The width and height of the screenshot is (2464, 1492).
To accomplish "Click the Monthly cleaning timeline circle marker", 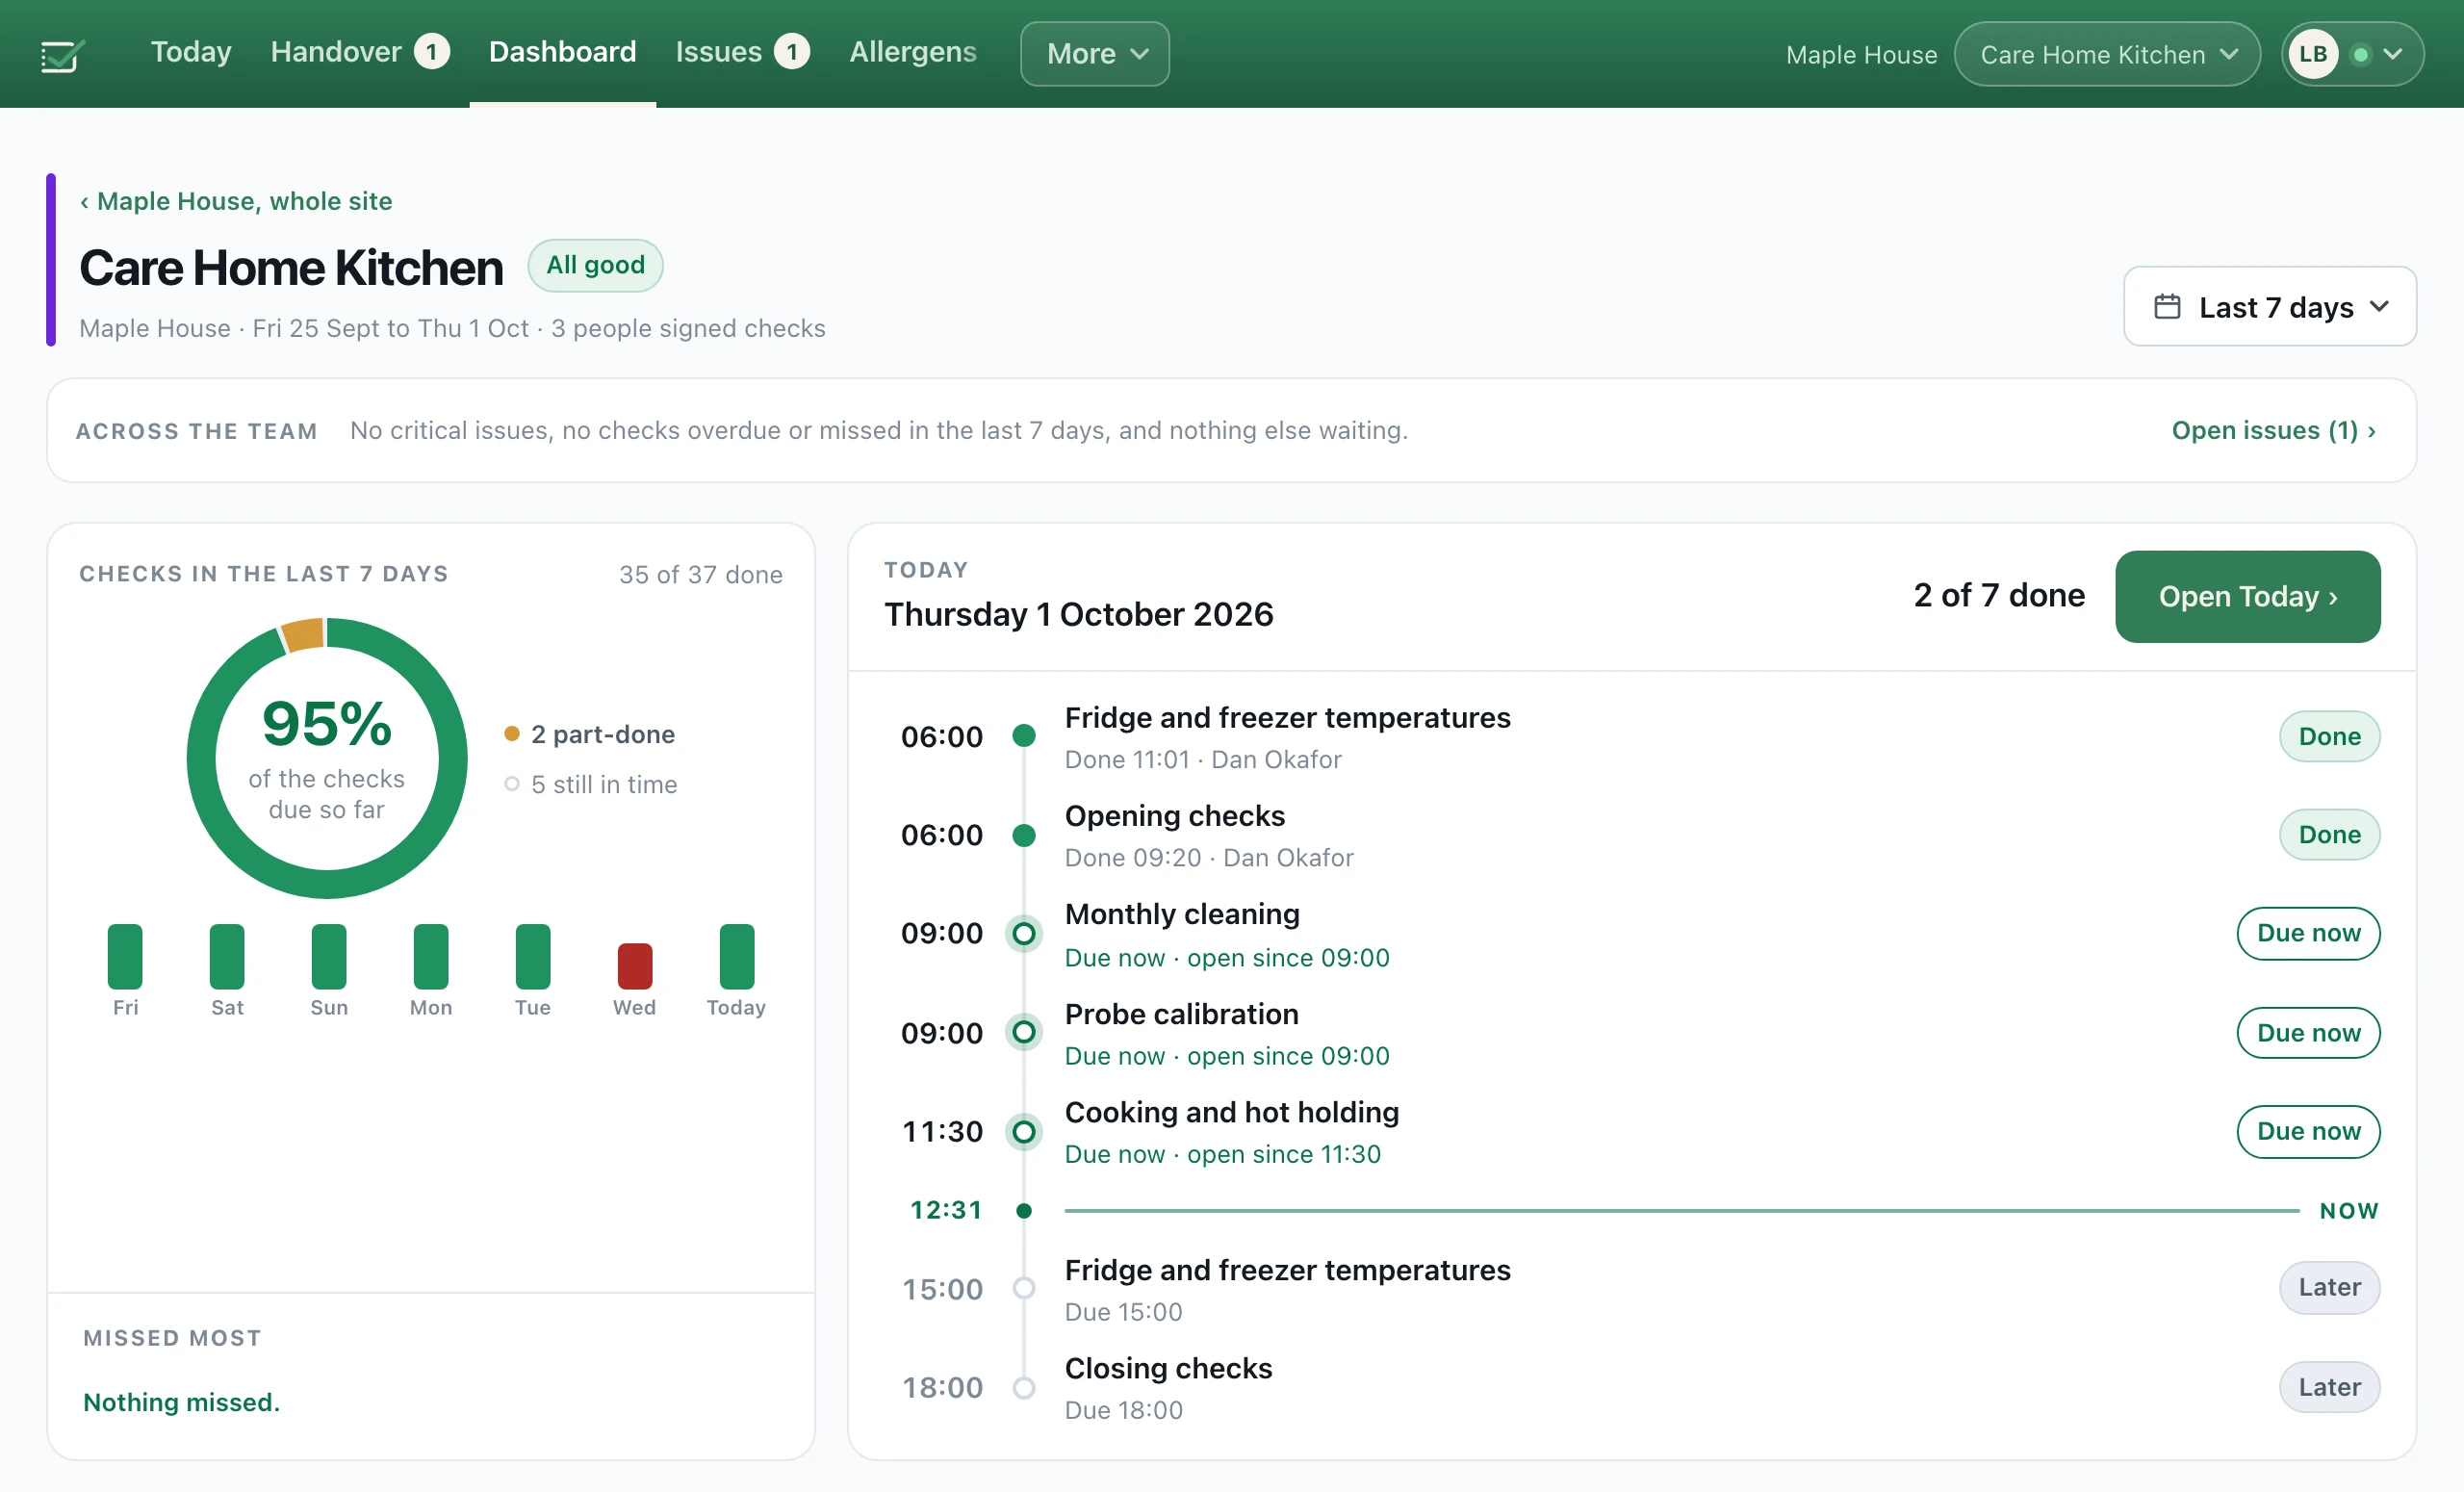I will 1023,933.
